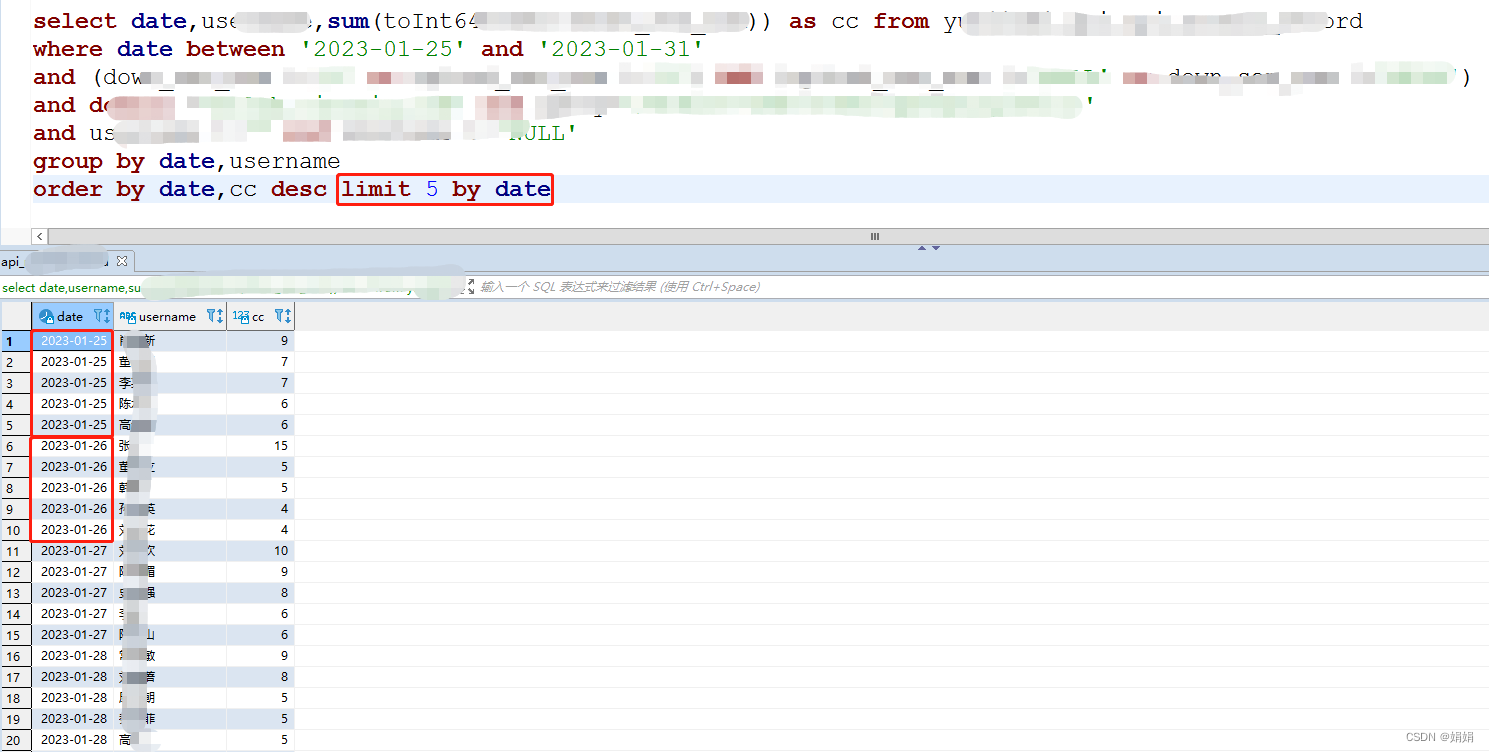This screenshot has width=1489, height=752.
Task: Click the editor horizontal scrollbar thumb
Action: click(875, 237)
